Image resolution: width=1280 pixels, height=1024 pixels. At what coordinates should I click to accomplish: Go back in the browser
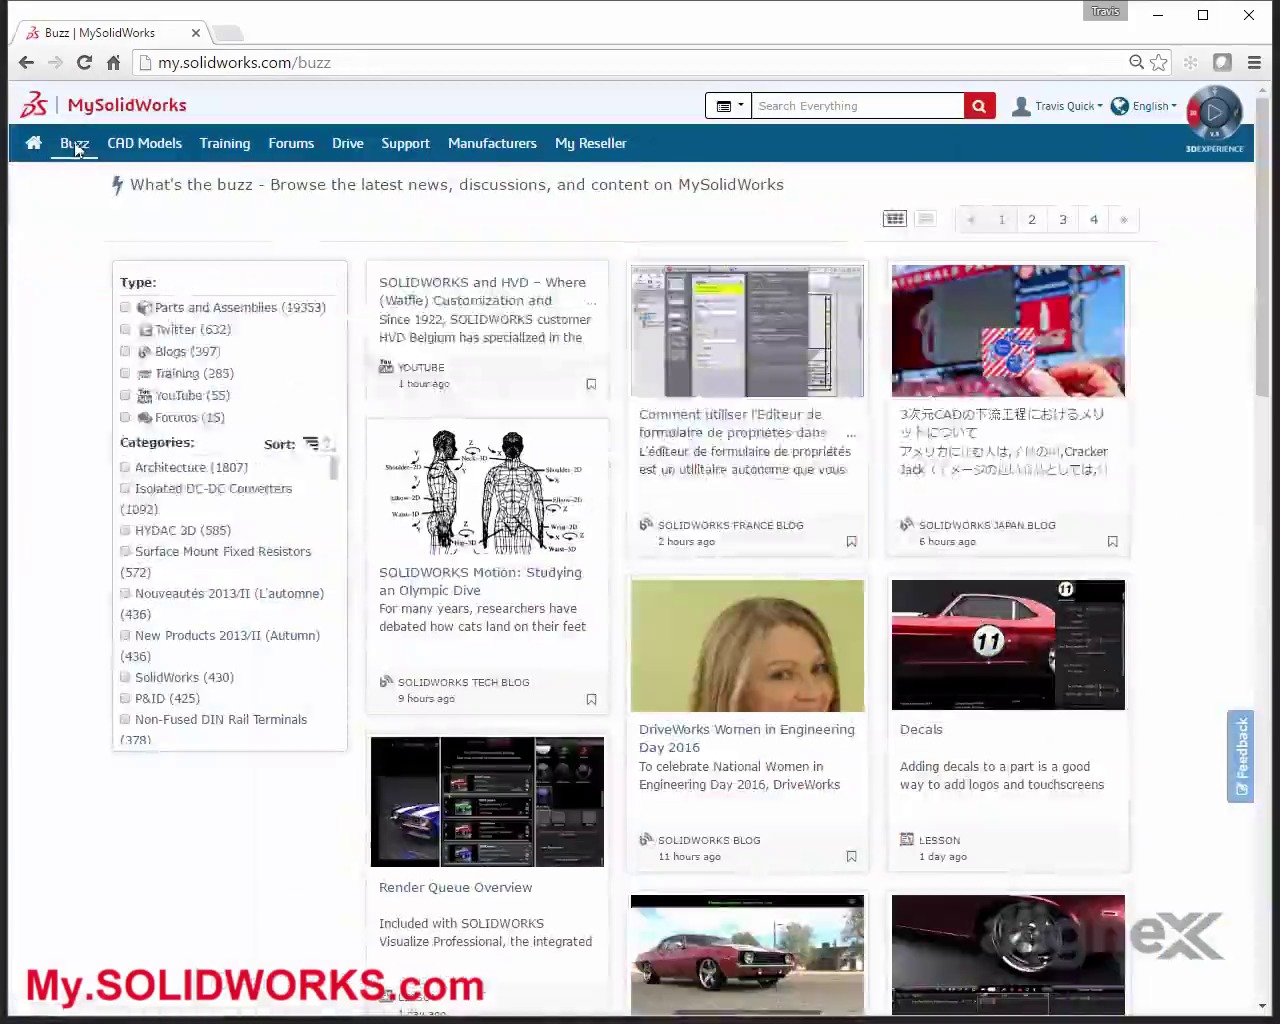pyautogui.click(x=26, y=62)
